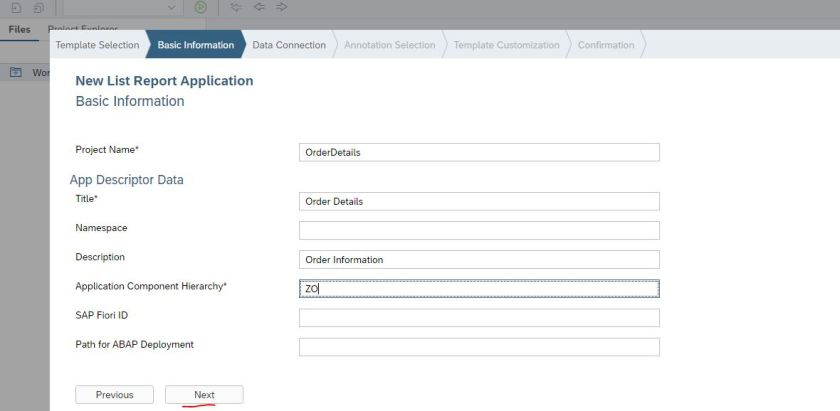Go to the Template Selection step

97,45
